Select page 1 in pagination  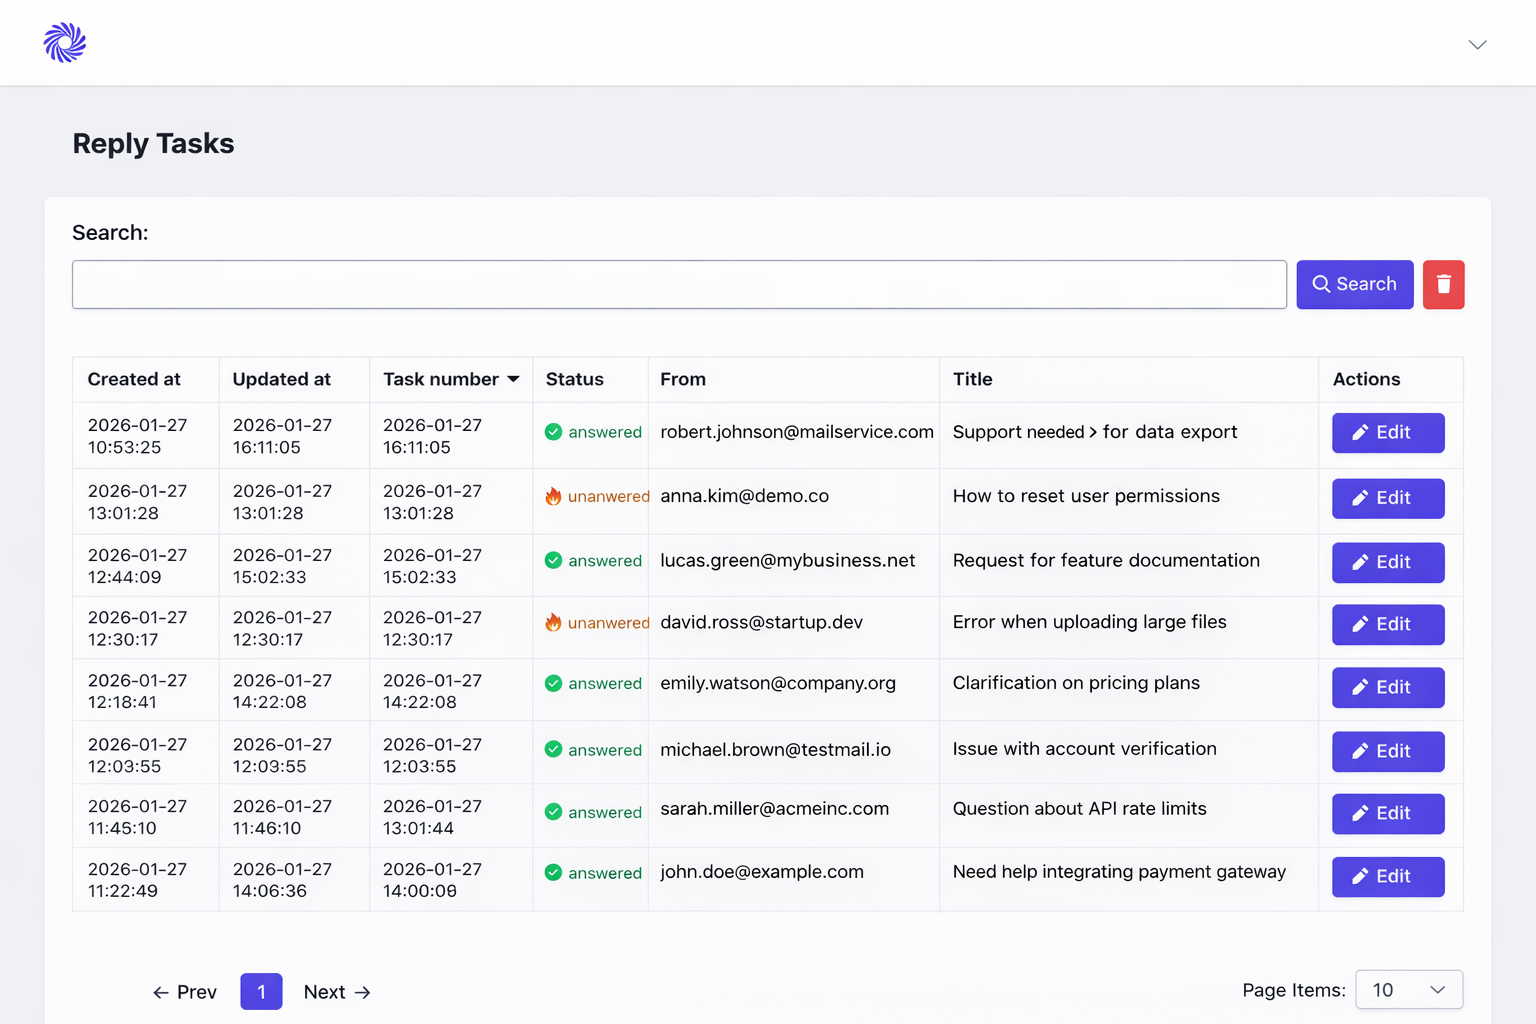pos(261,992)
